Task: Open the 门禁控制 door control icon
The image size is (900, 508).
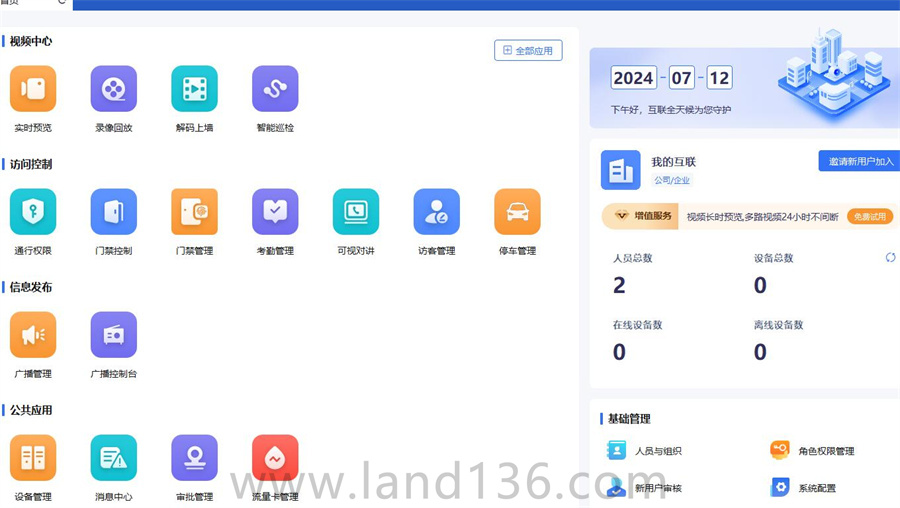Action: [x=114, y=212]
